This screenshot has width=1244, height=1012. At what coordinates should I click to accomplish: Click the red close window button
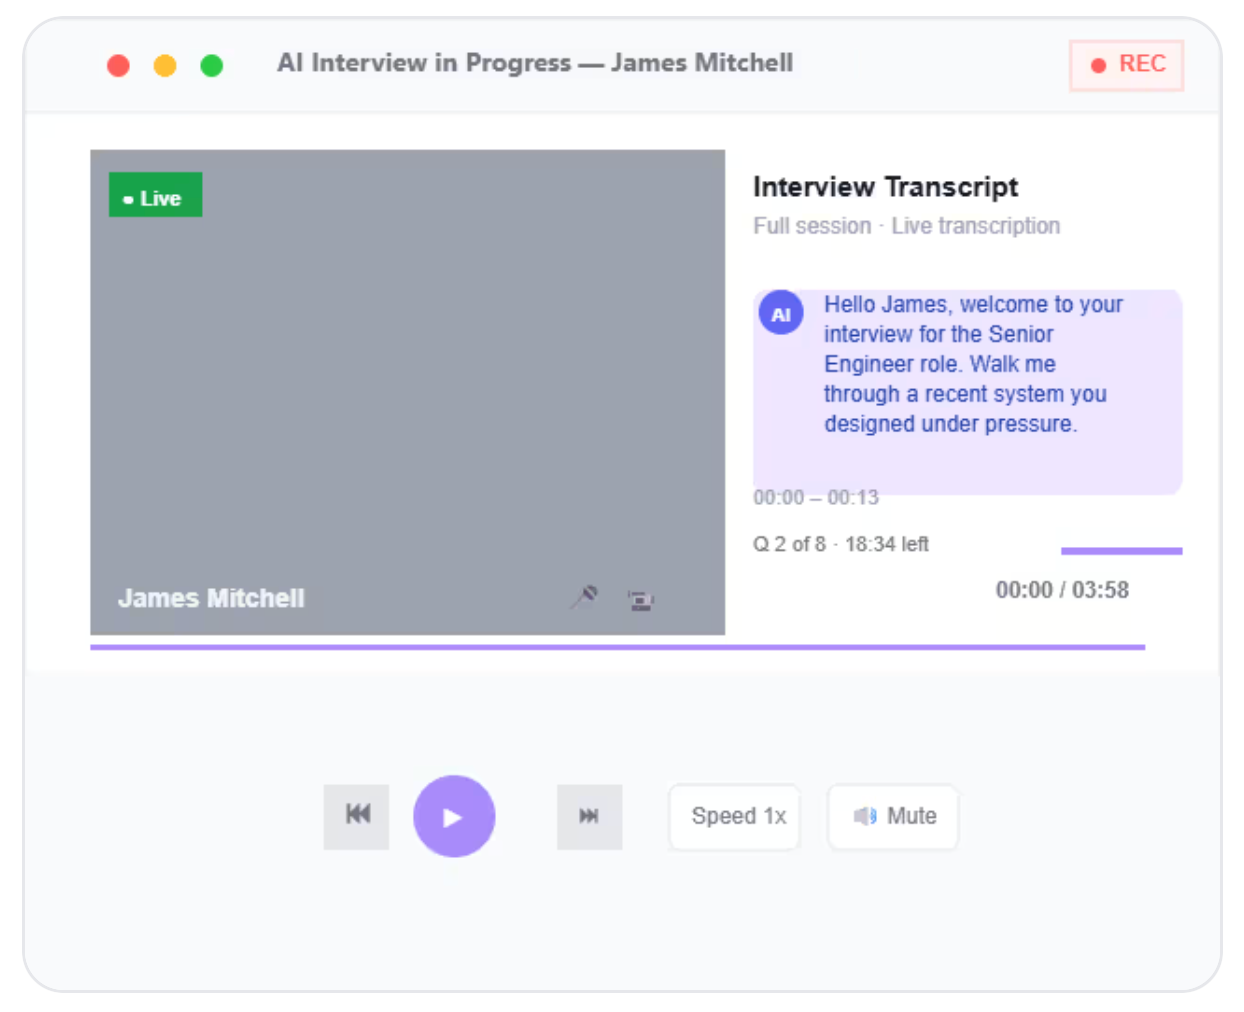tap(118, 66)
